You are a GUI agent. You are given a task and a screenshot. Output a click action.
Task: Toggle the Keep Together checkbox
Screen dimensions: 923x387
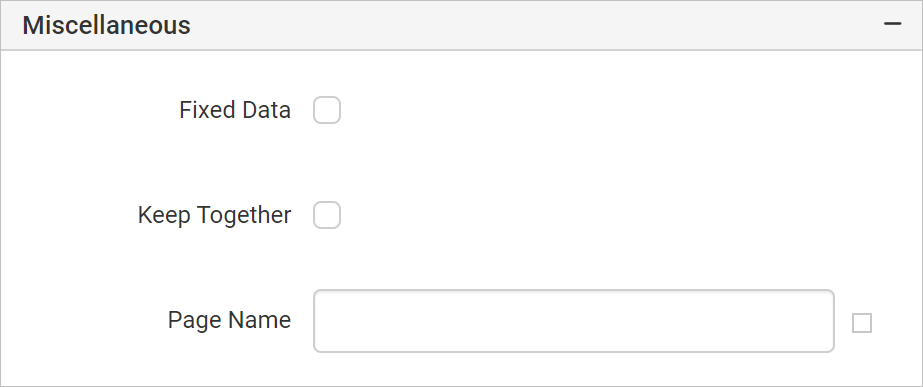[x=327, y=215]
